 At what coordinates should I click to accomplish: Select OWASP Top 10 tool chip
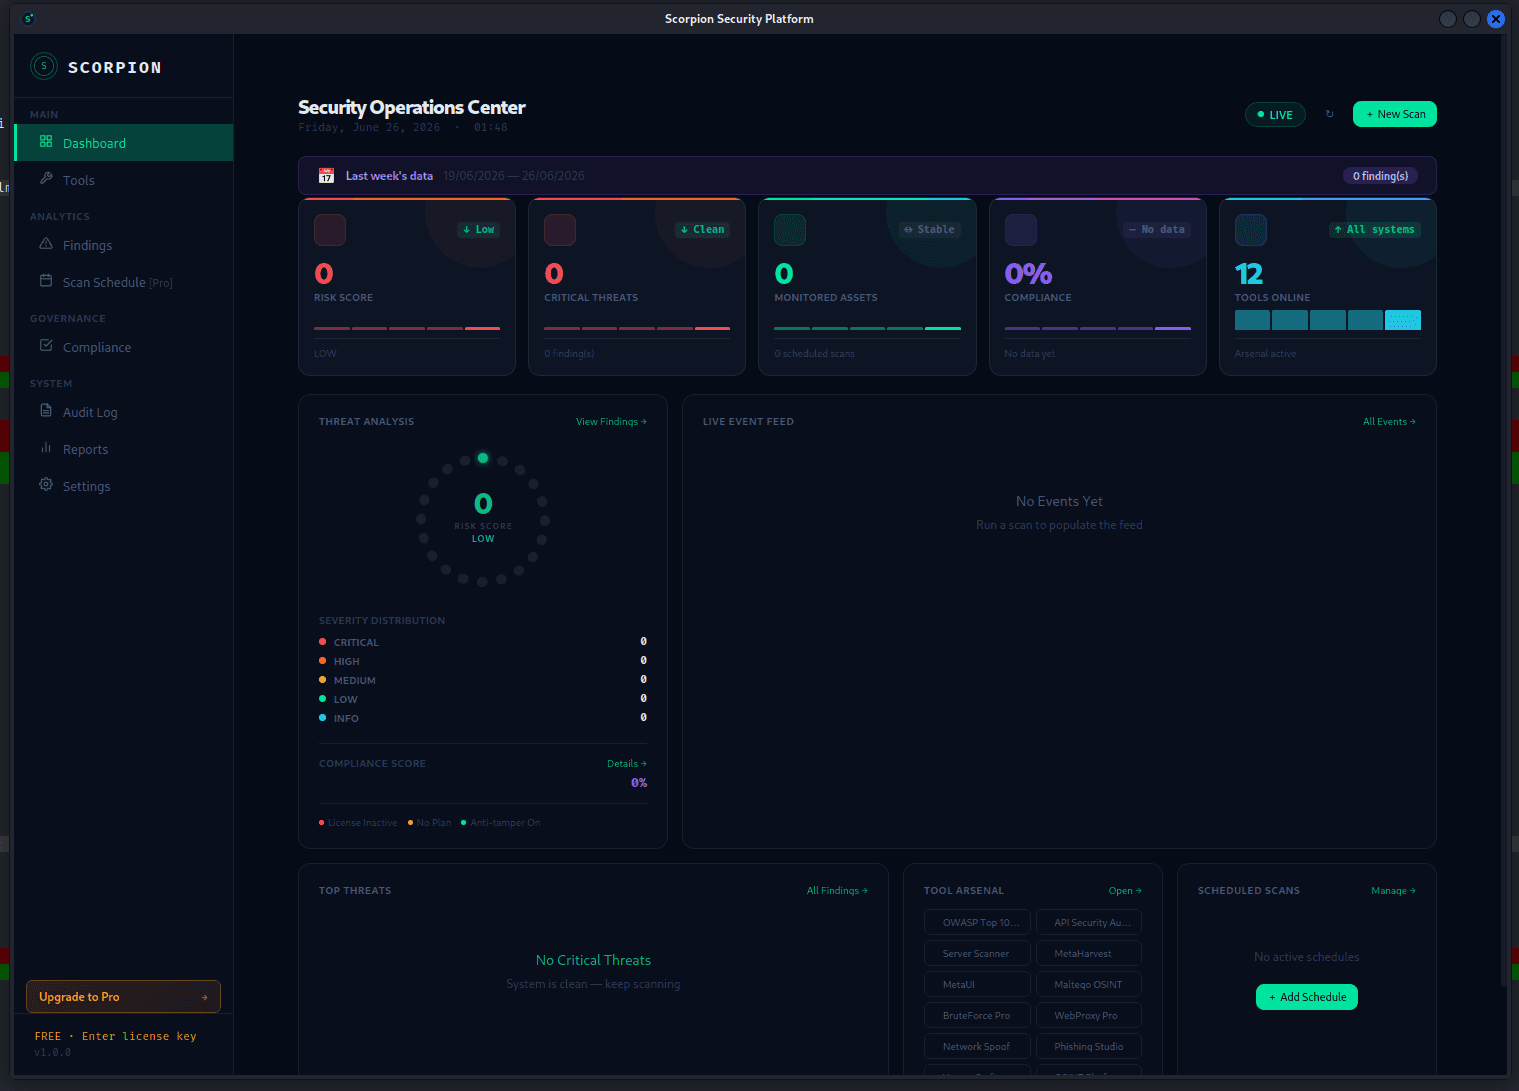click(977, 922)
